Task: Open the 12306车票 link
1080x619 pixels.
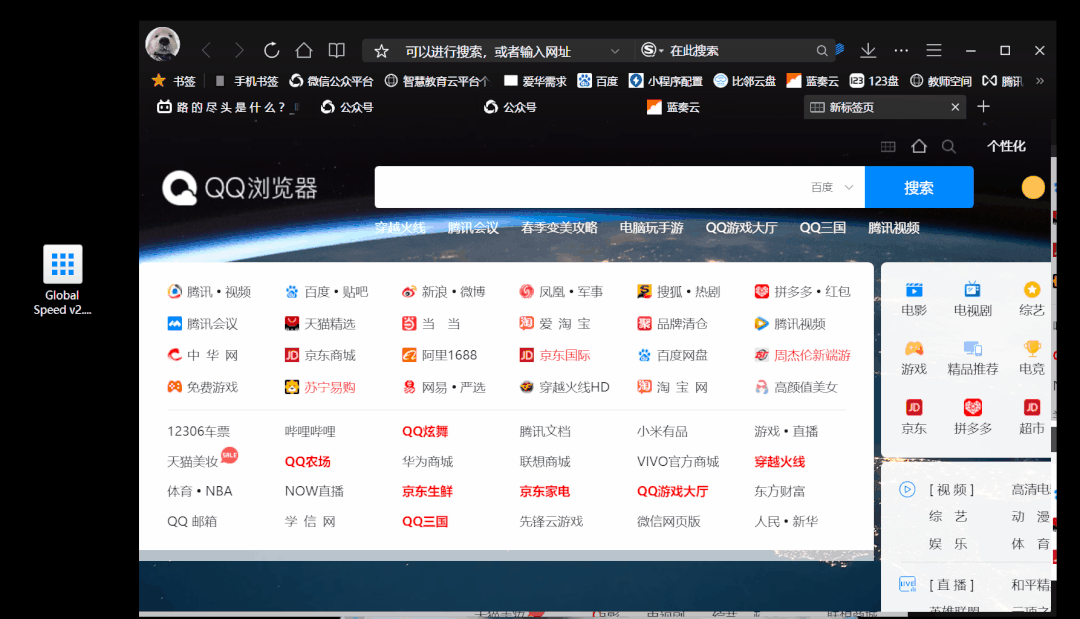Action: click(x=198, y=432)
